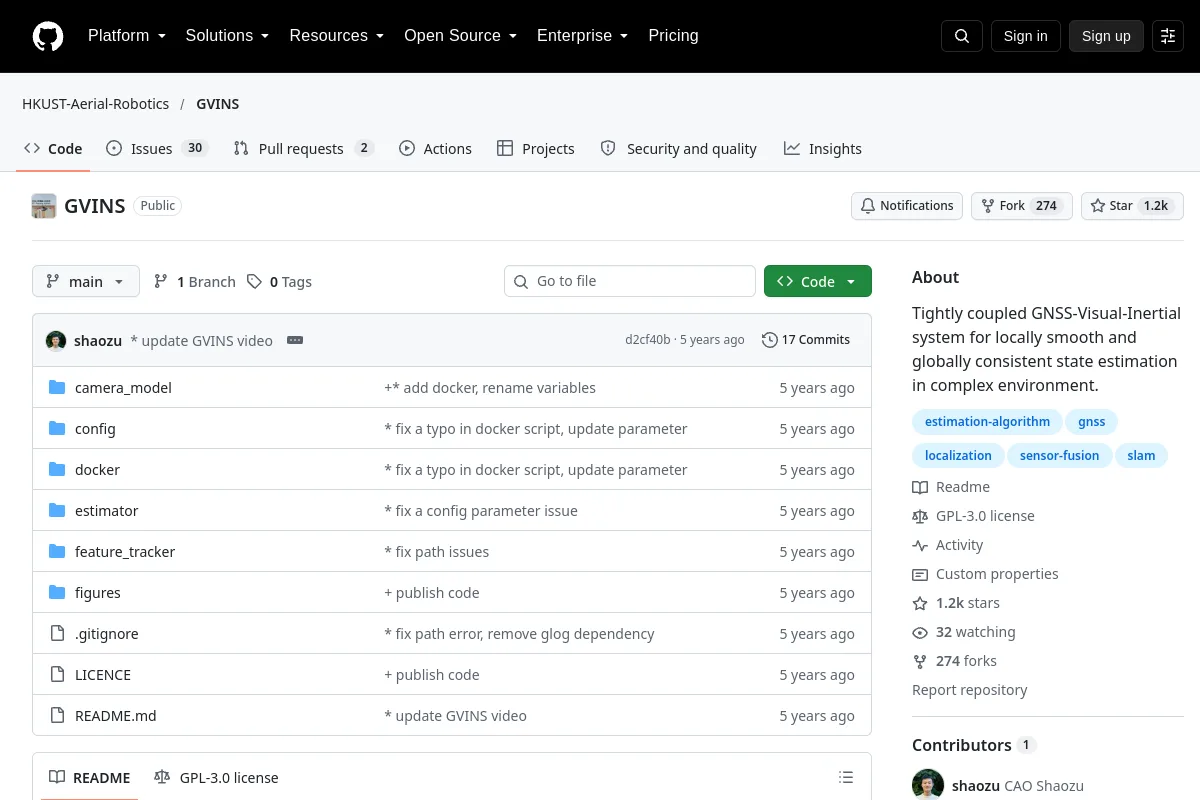Image resolution: width=1200 pixels, height=800 pixels.
Task: Open the Activity link in About
Action: [947, 545]
